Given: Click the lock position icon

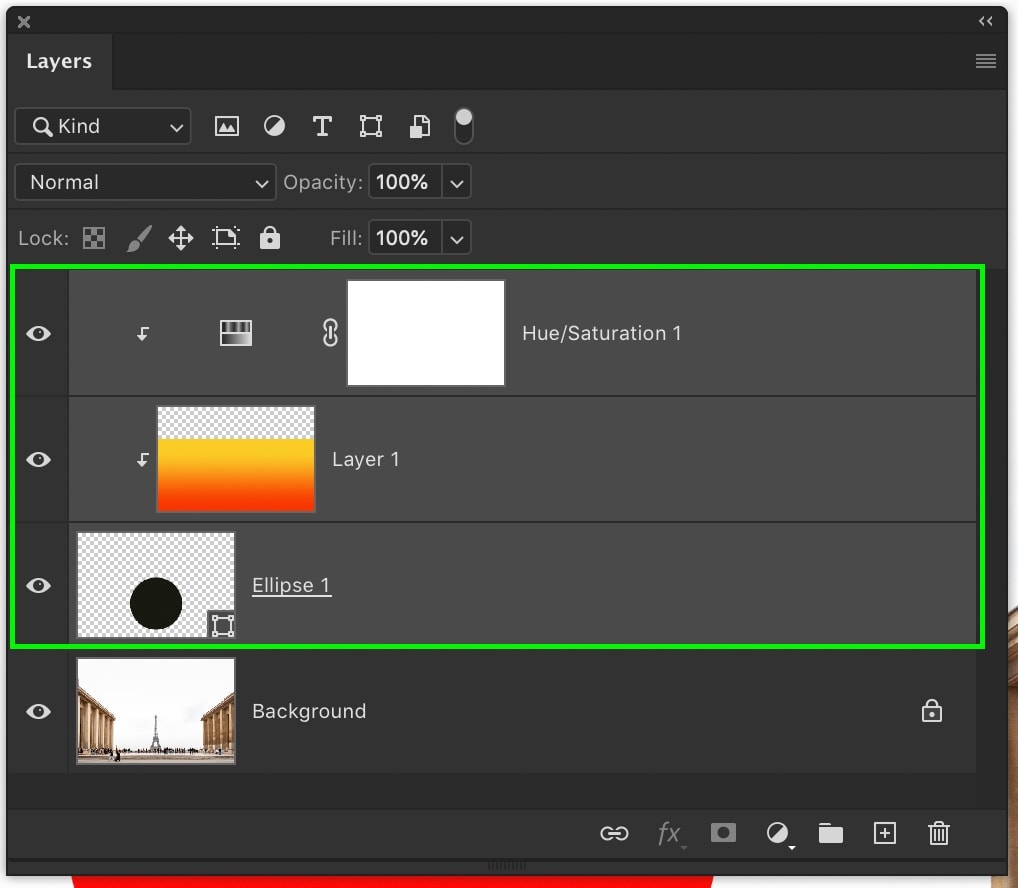Looking at the screenshot, I should point(181,238).
